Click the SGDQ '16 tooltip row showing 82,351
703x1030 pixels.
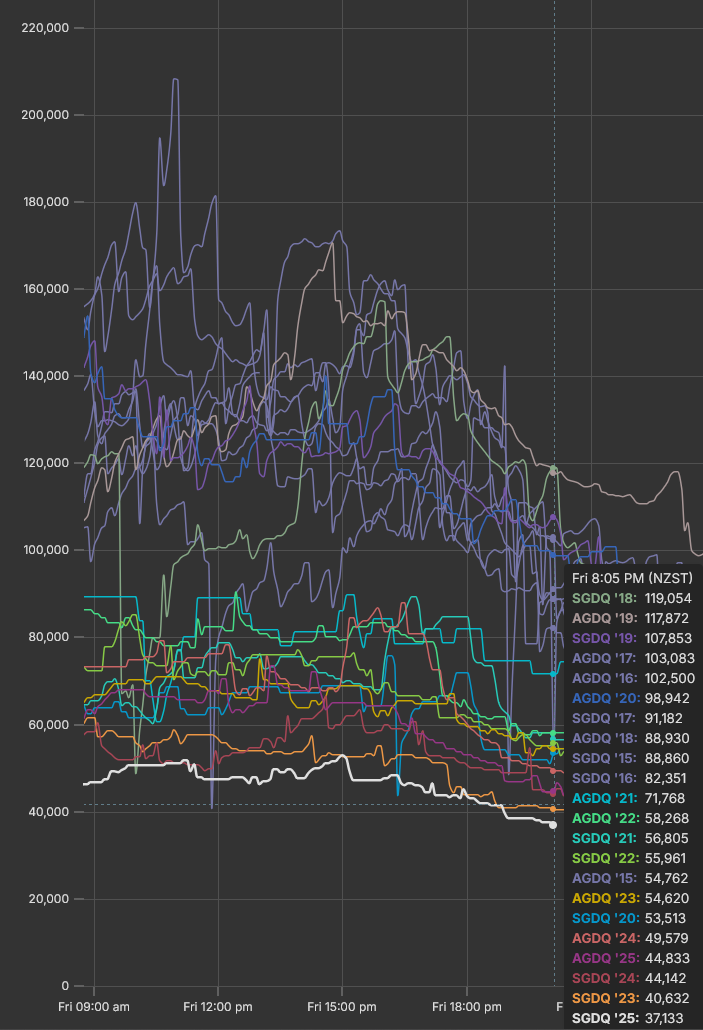[629, 778]
